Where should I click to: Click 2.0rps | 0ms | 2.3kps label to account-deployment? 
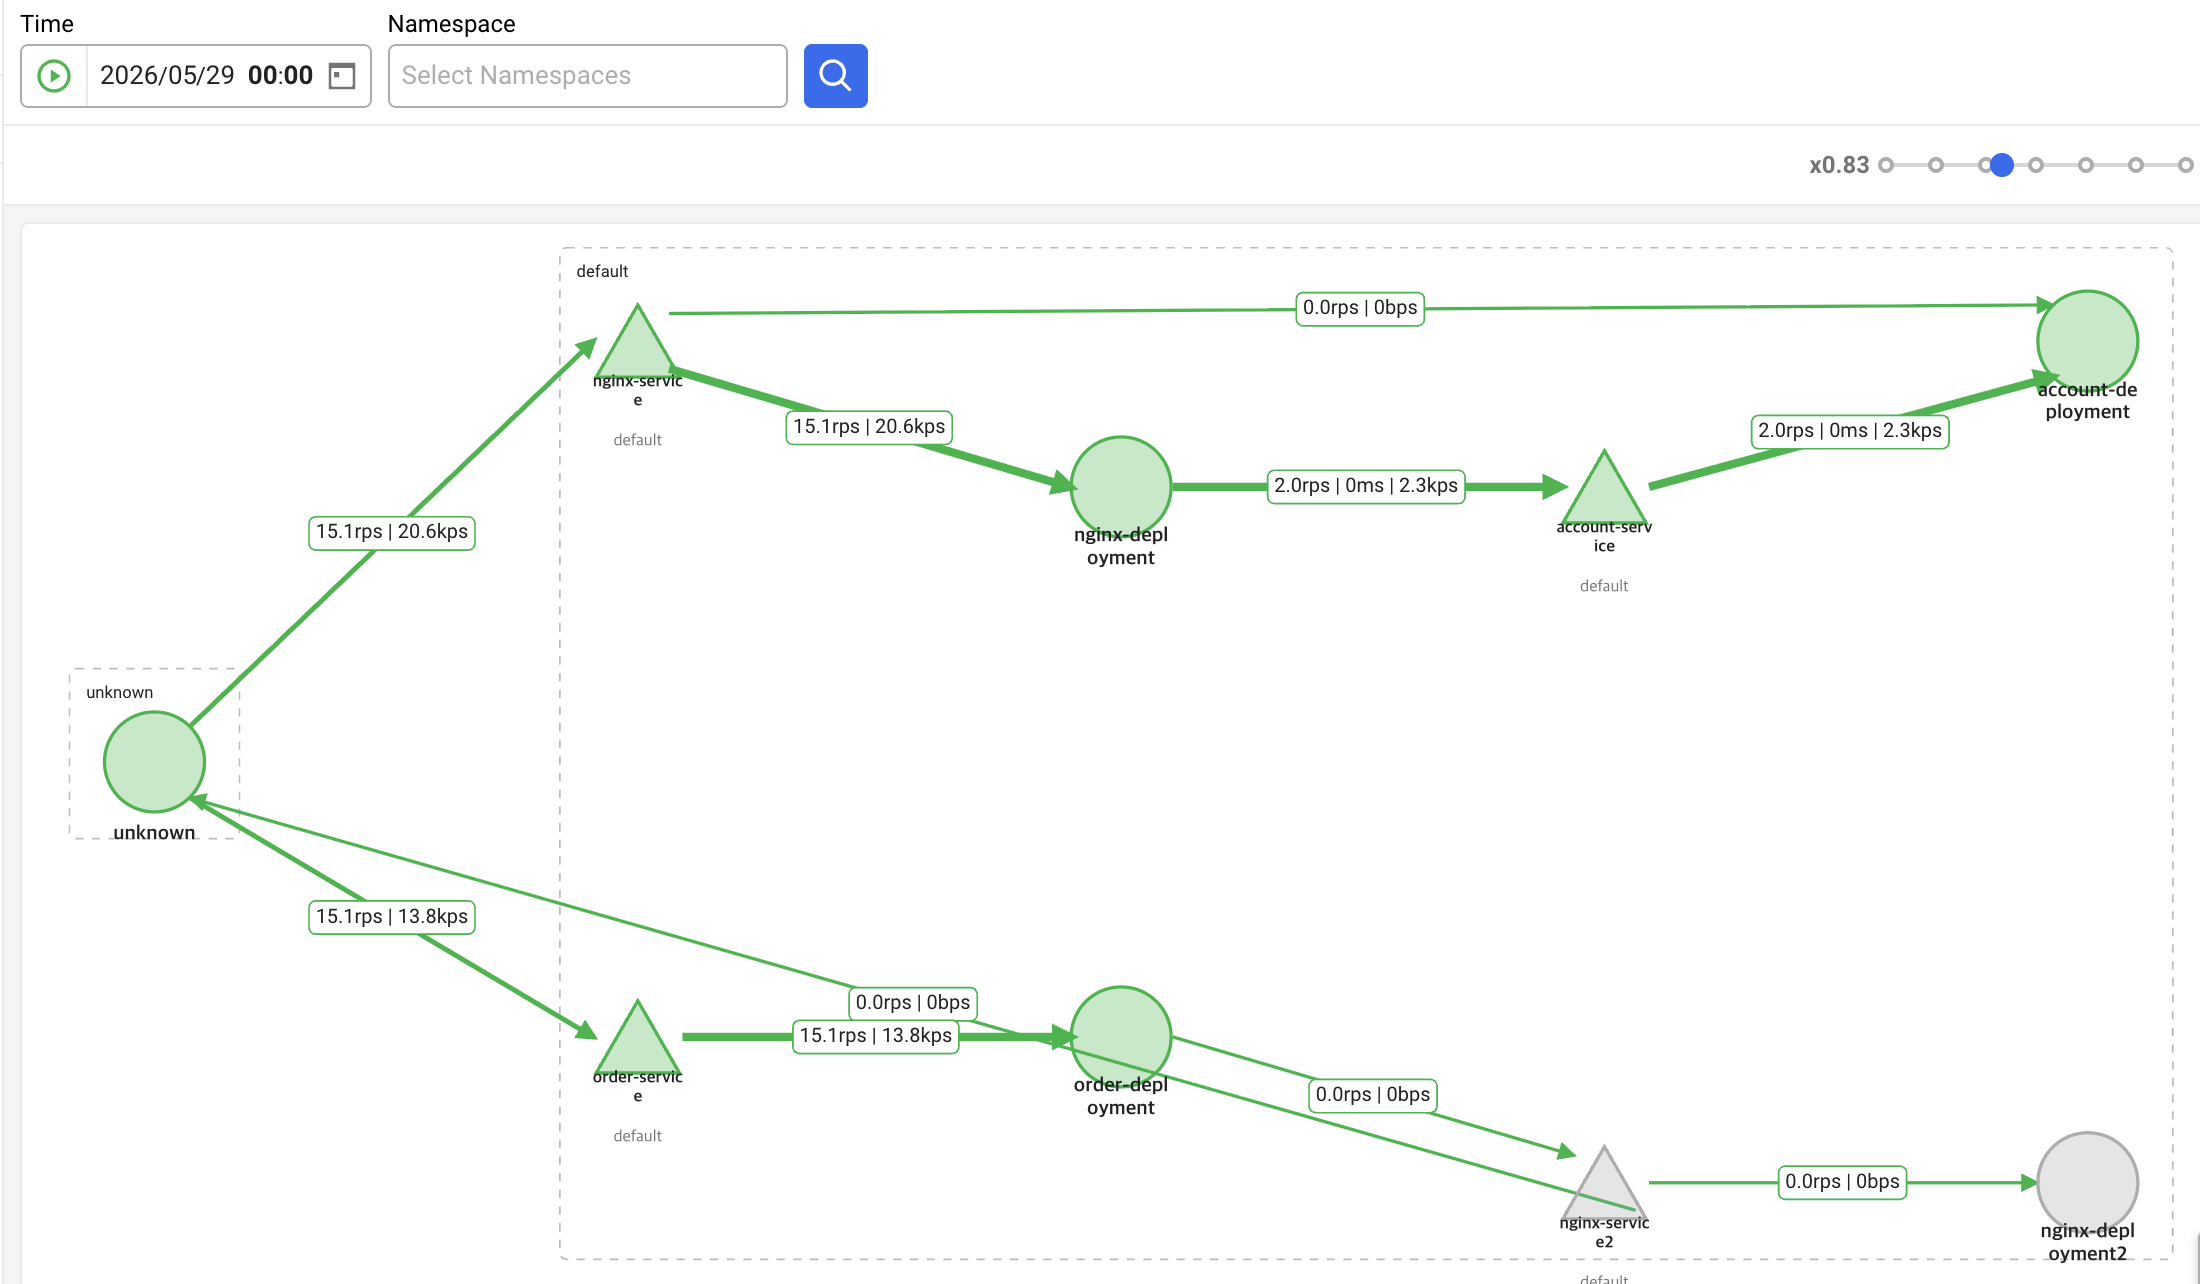pos(1850,431)
